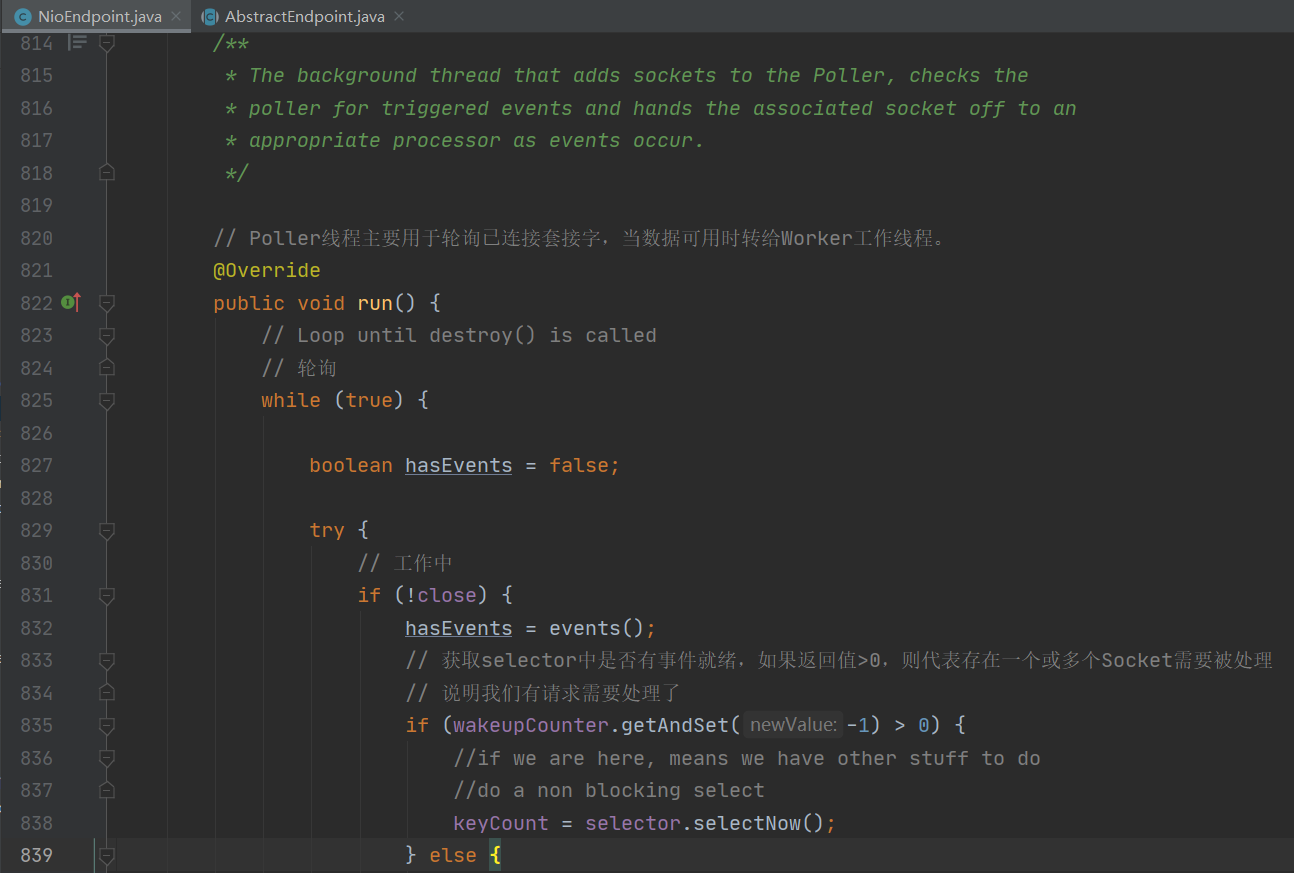Click the newValue: parameter inlay hint
1294x873 pixels.
pos(793,725)
